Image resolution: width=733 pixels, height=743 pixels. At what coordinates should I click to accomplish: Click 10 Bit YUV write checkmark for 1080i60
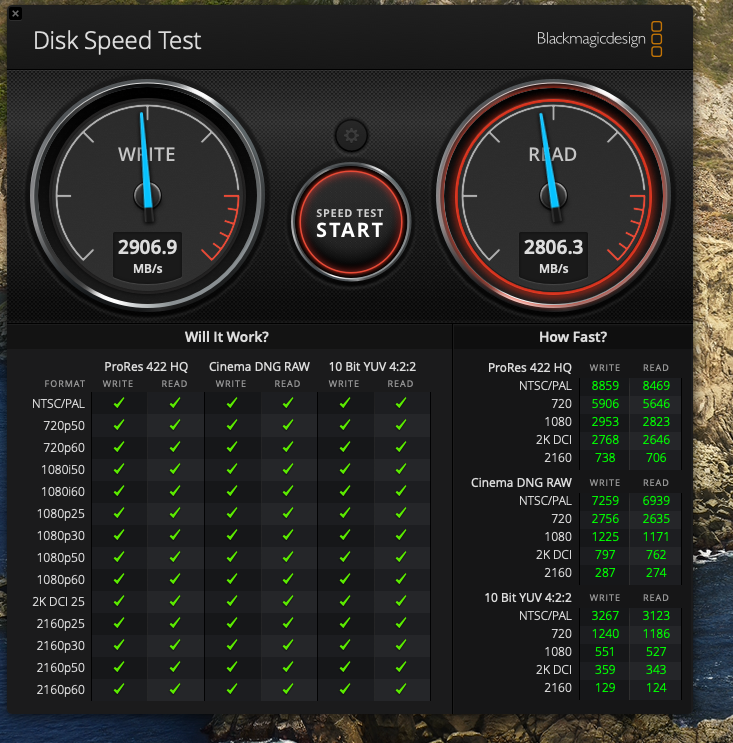345,490
